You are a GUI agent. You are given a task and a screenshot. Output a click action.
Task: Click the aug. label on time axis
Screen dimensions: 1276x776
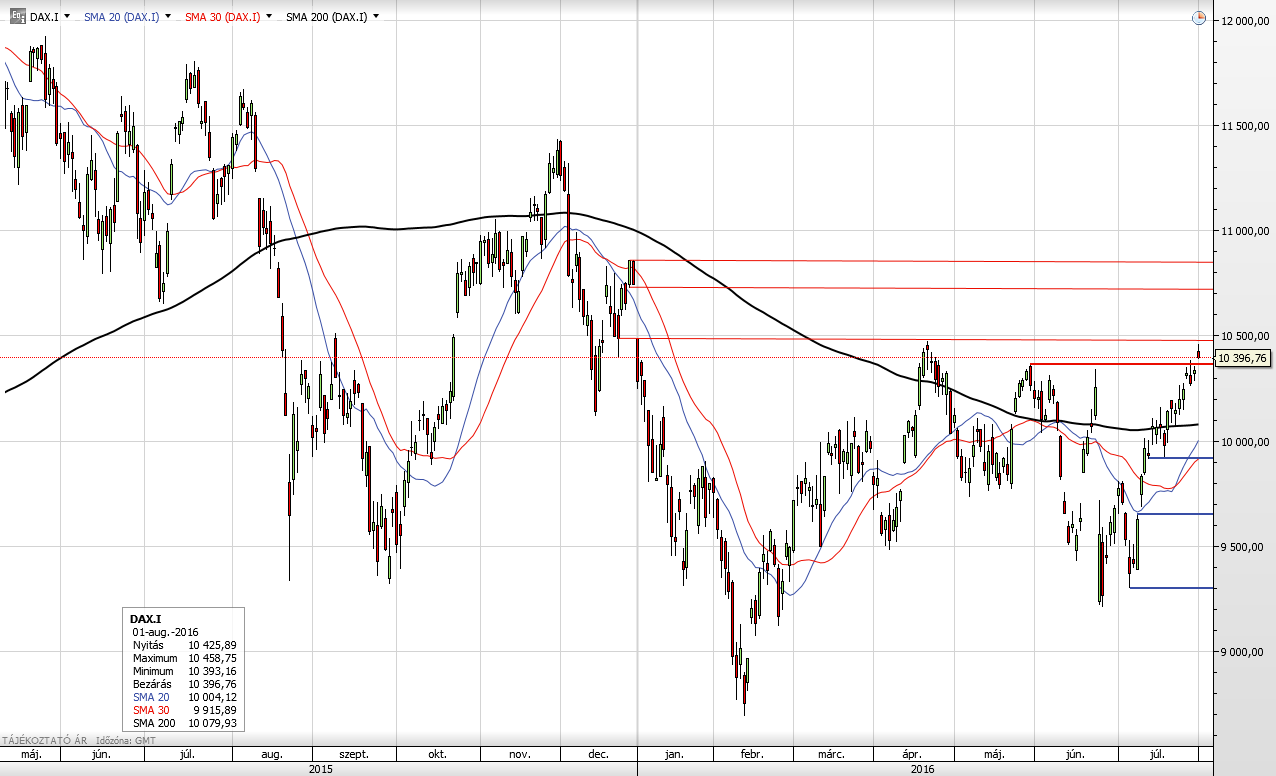click(271, 755)
